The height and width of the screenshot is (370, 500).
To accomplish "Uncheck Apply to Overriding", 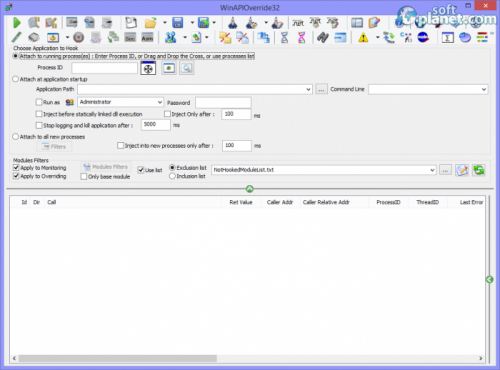I will point(16,176).
